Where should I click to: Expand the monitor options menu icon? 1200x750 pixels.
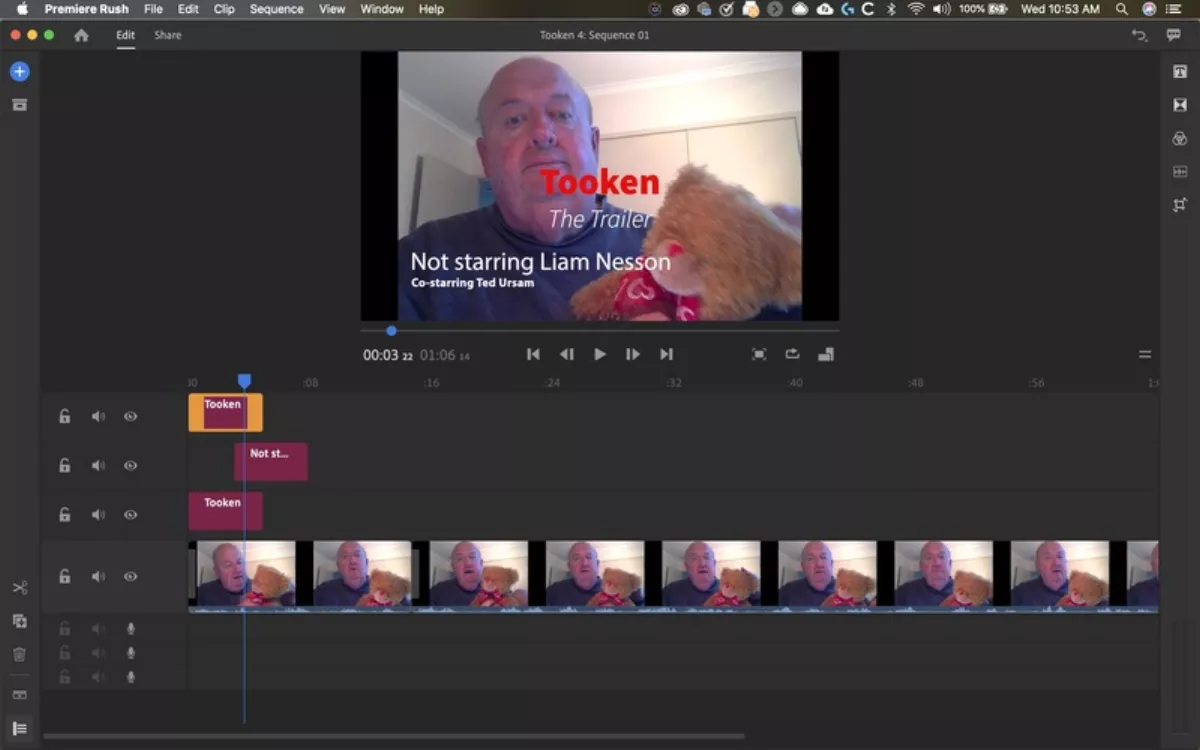[x=1145, y=354]
